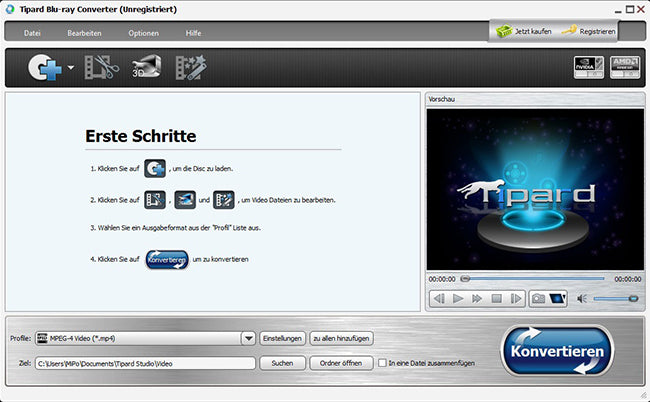650x402 pixels.
Task: Take a snapshot with the camera icon
Action: 538,298
